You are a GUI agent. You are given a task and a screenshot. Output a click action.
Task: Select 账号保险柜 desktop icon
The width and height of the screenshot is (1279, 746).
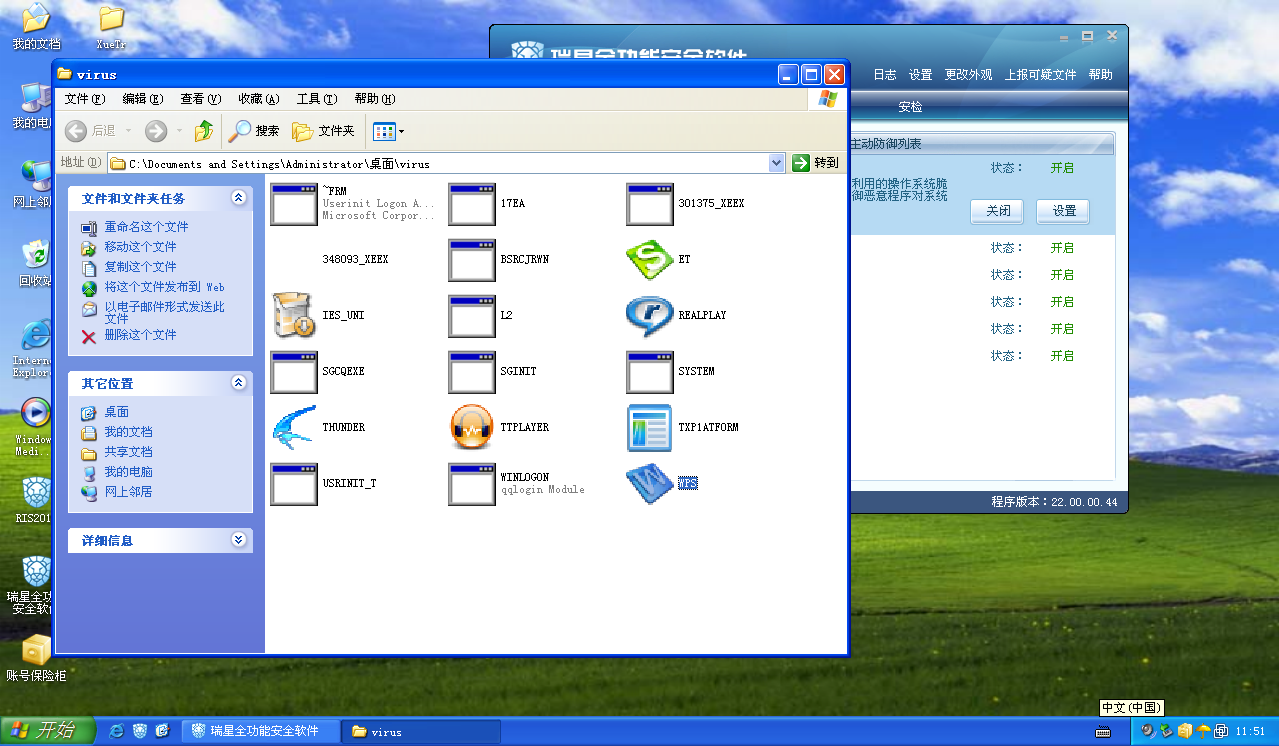[x=36, y=659]
